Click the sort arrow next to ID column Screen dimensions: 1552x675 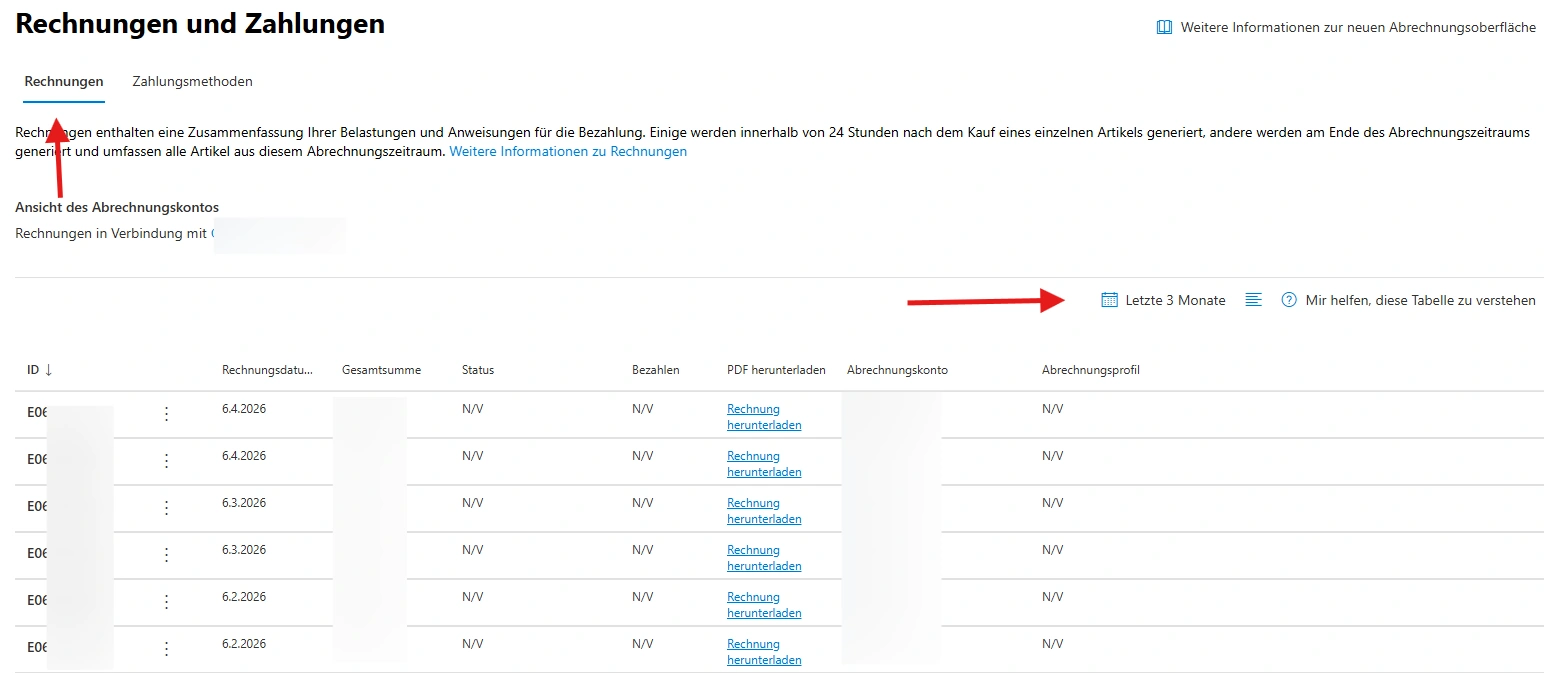(48, 370)
